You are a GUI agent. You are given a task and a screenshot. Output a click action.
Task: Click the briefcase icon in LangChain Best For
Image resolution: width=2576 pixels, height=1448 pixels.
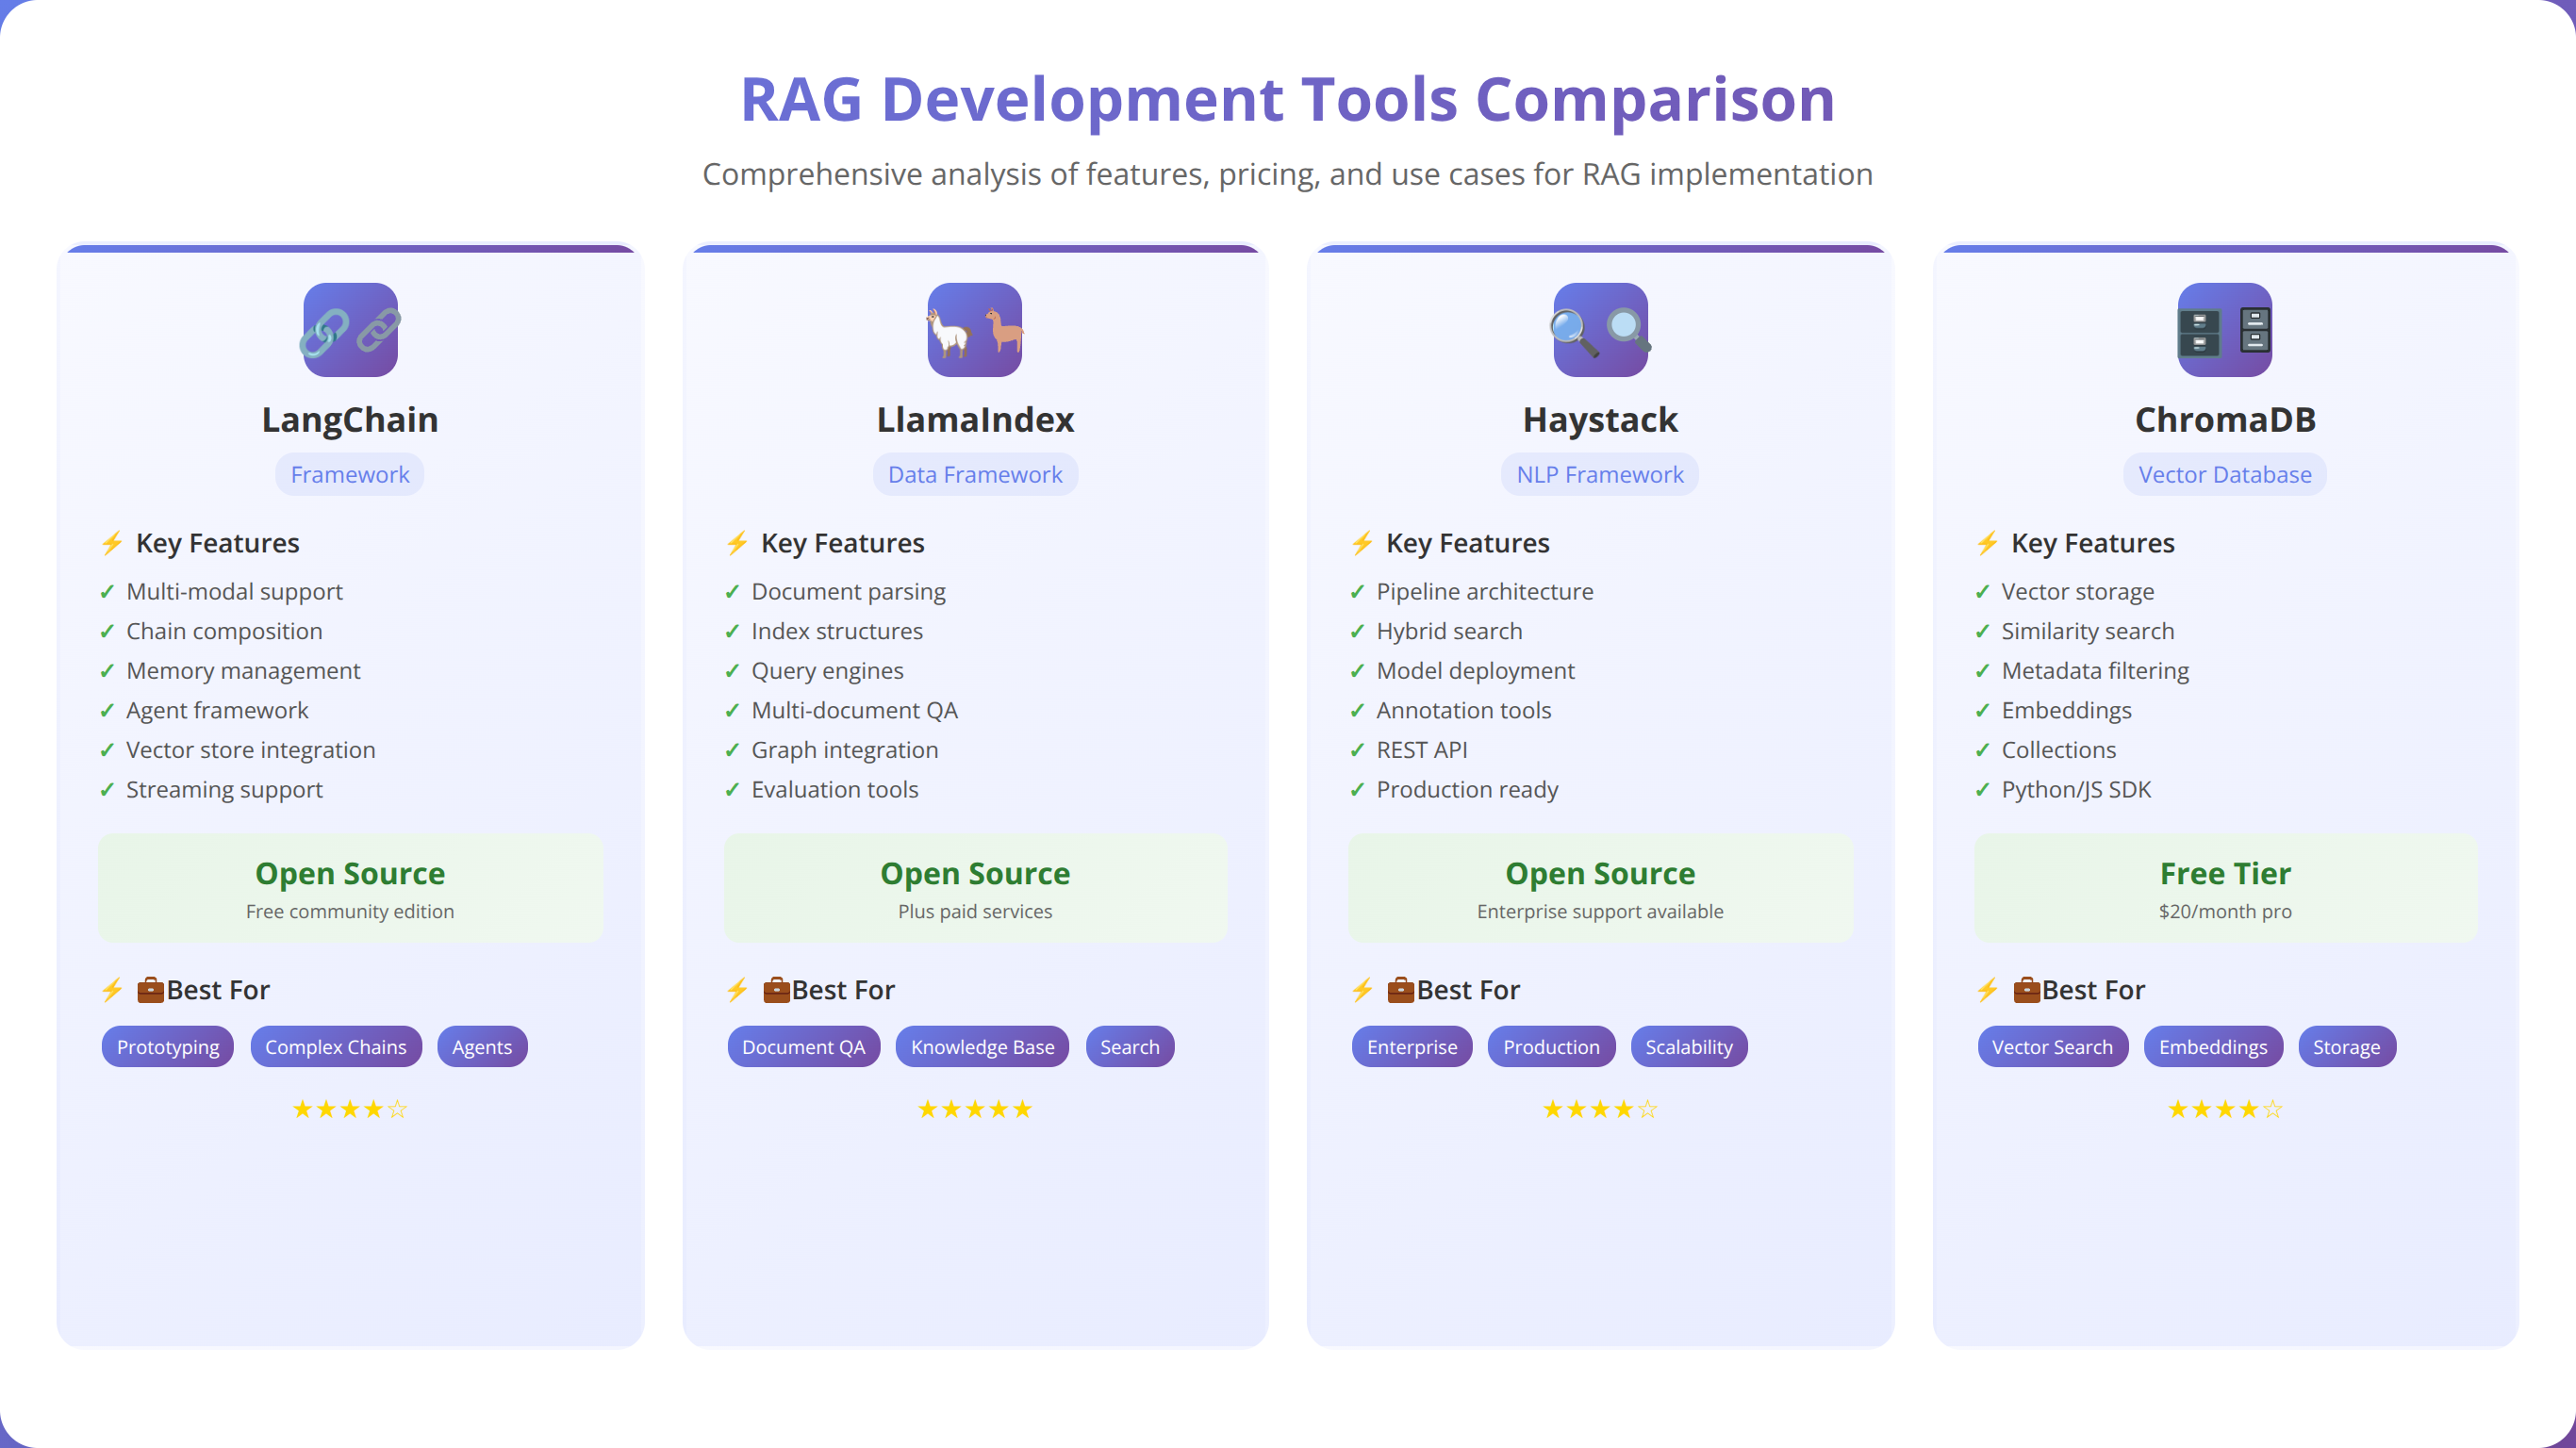click(x=151, y=990)
